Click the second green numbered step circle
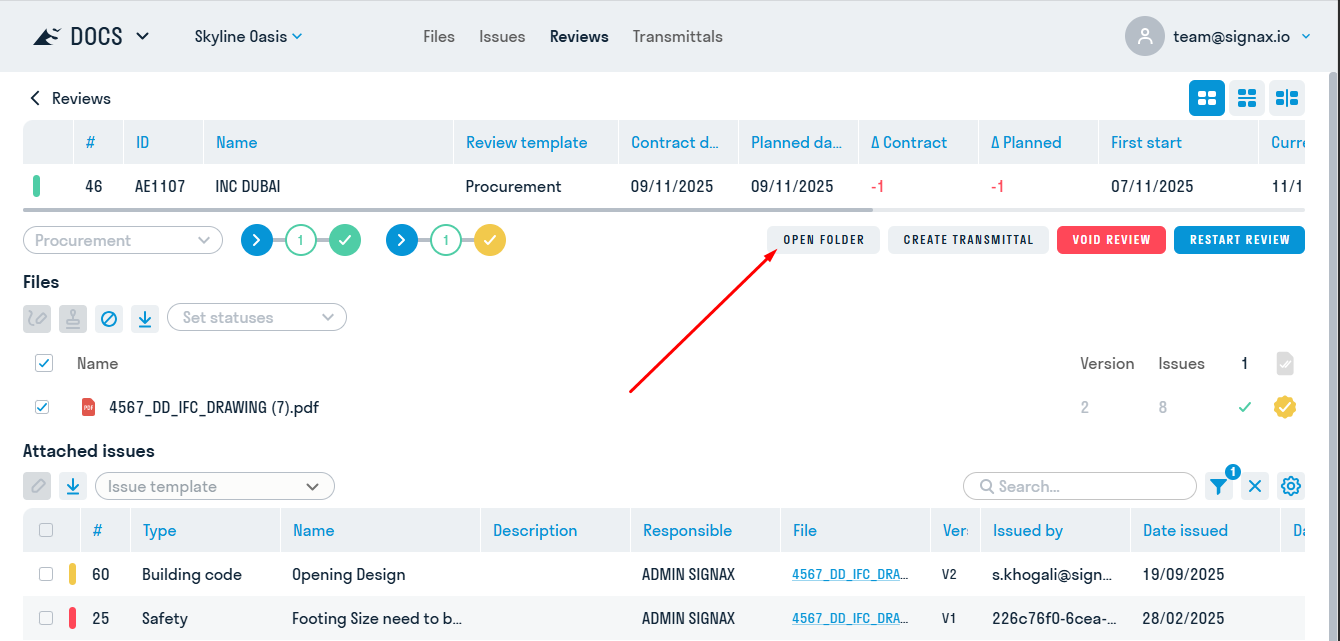The width and height of the screenshot is (1340, 641). (446, 240)
